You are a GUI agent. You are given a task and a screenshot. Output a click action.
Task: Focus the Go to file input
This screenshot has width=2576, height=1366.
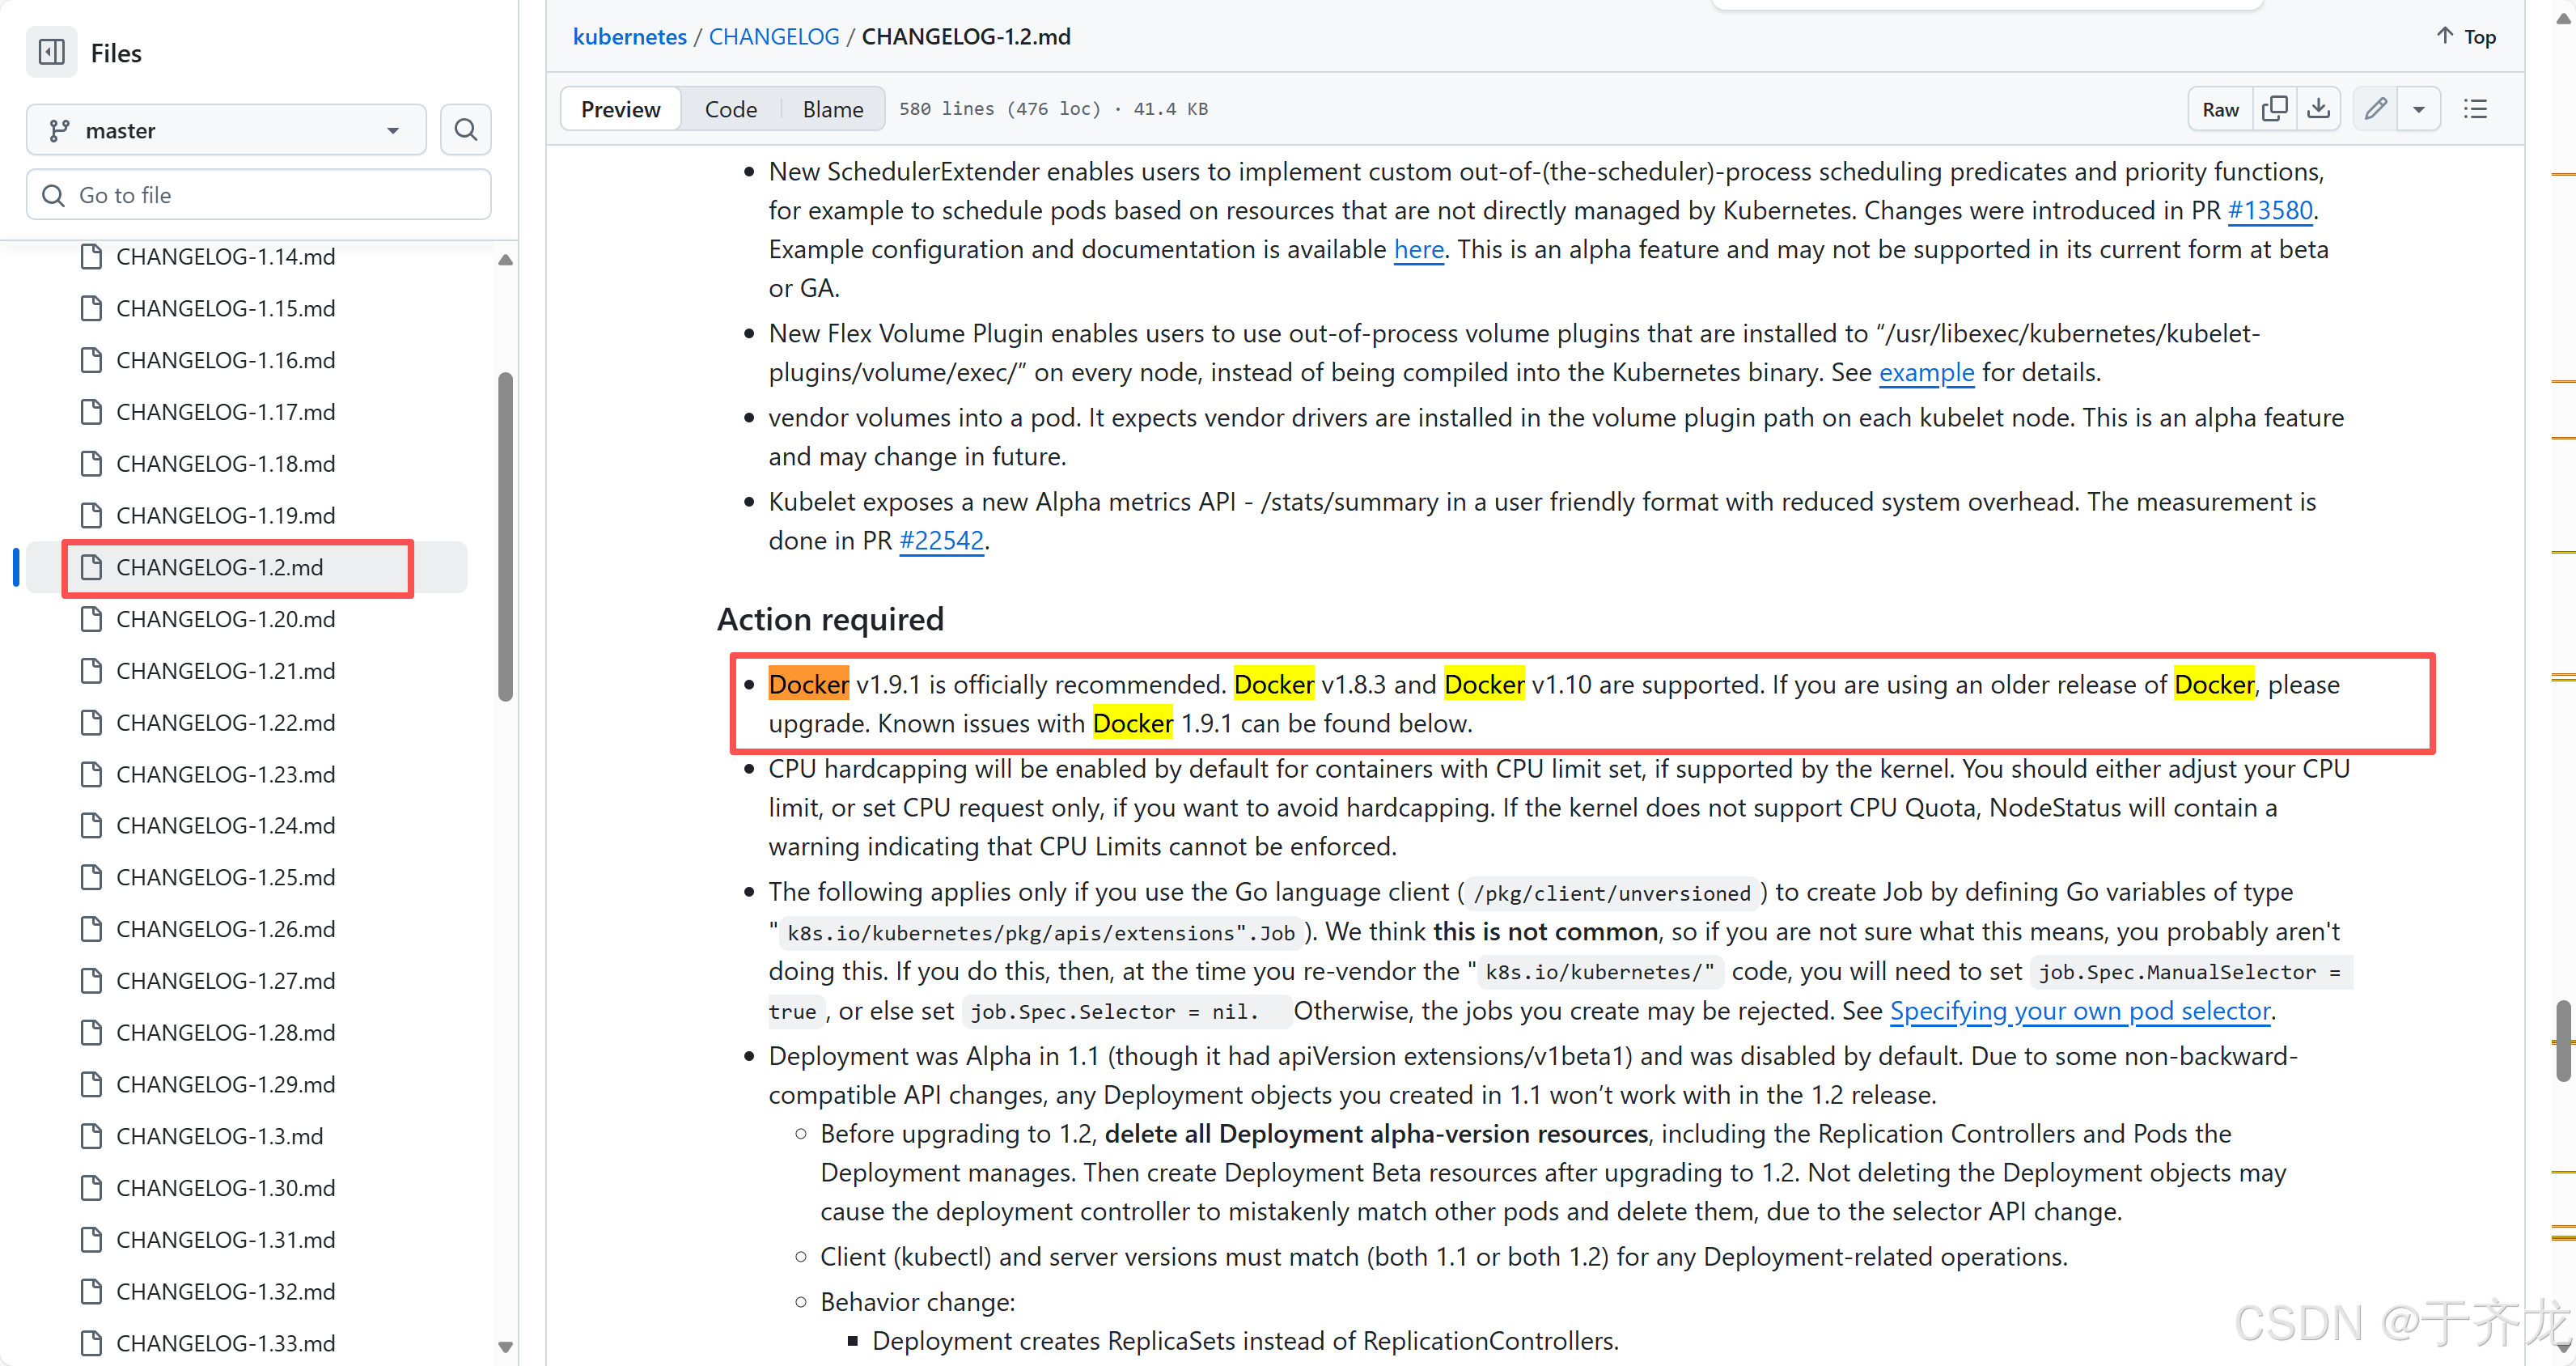point(258,195)
